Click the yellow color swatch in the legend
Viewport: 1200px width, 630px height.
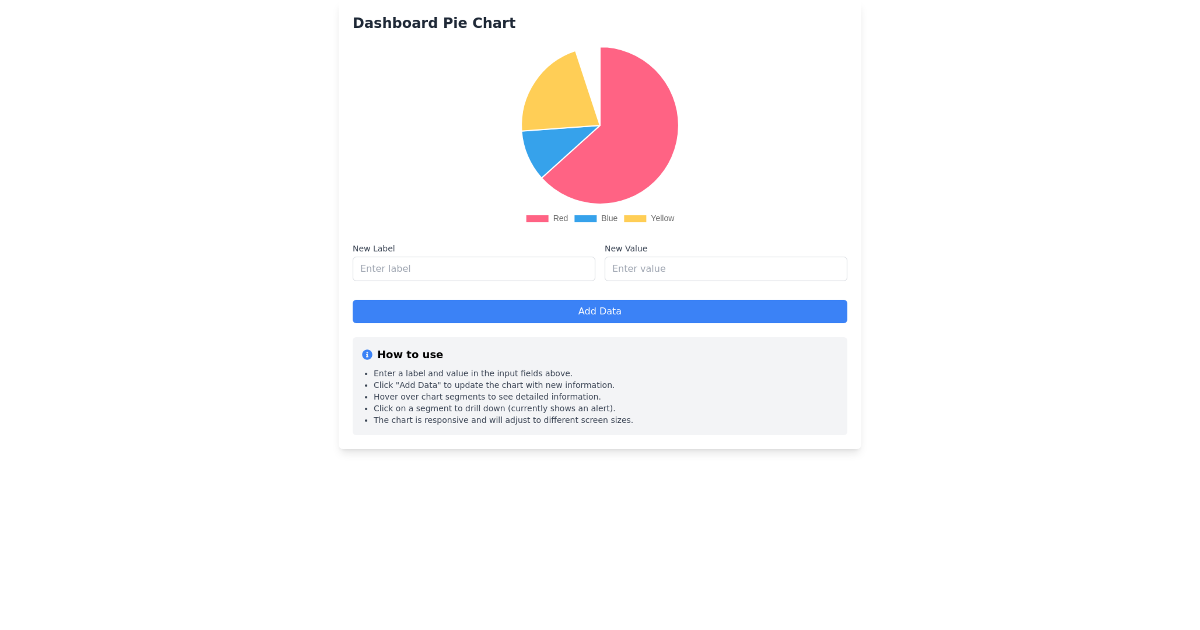click(x=634, y=218)
